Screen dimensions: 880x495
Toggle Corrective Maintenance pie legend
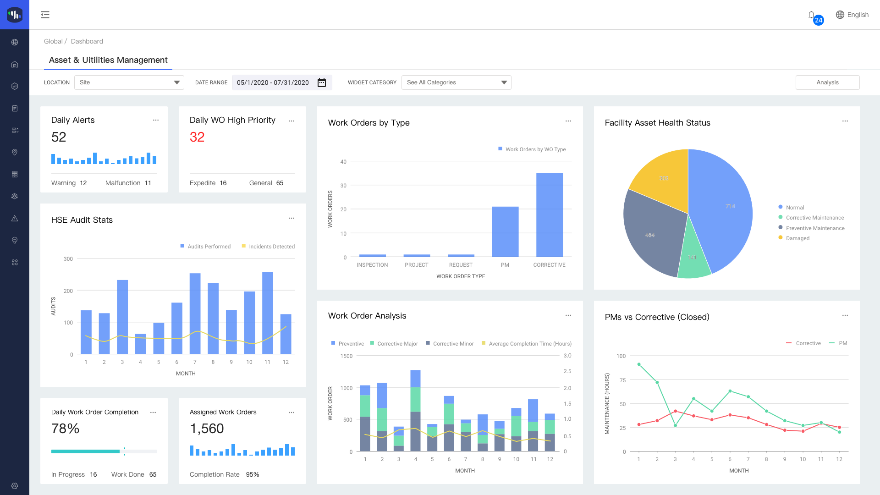pyautogui.click(x=811, y=218)
